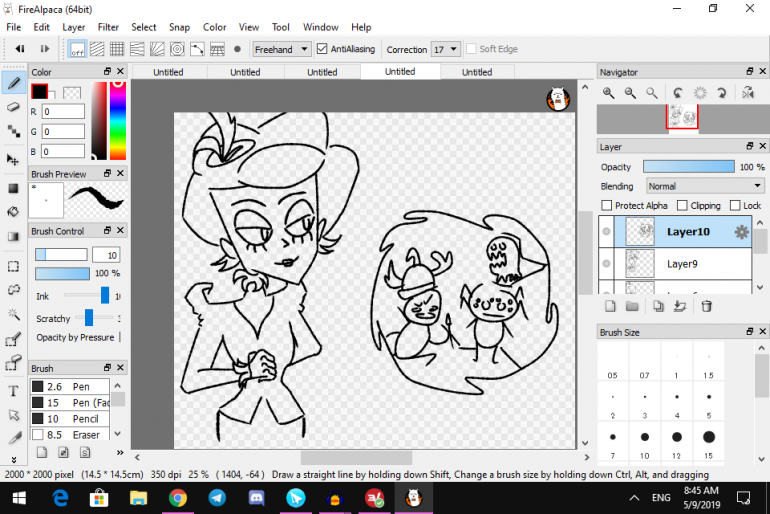Open the Correction value dropdown
Viewport: 770px width, 514px height.
pyautogui.click(x=446, y=48)
